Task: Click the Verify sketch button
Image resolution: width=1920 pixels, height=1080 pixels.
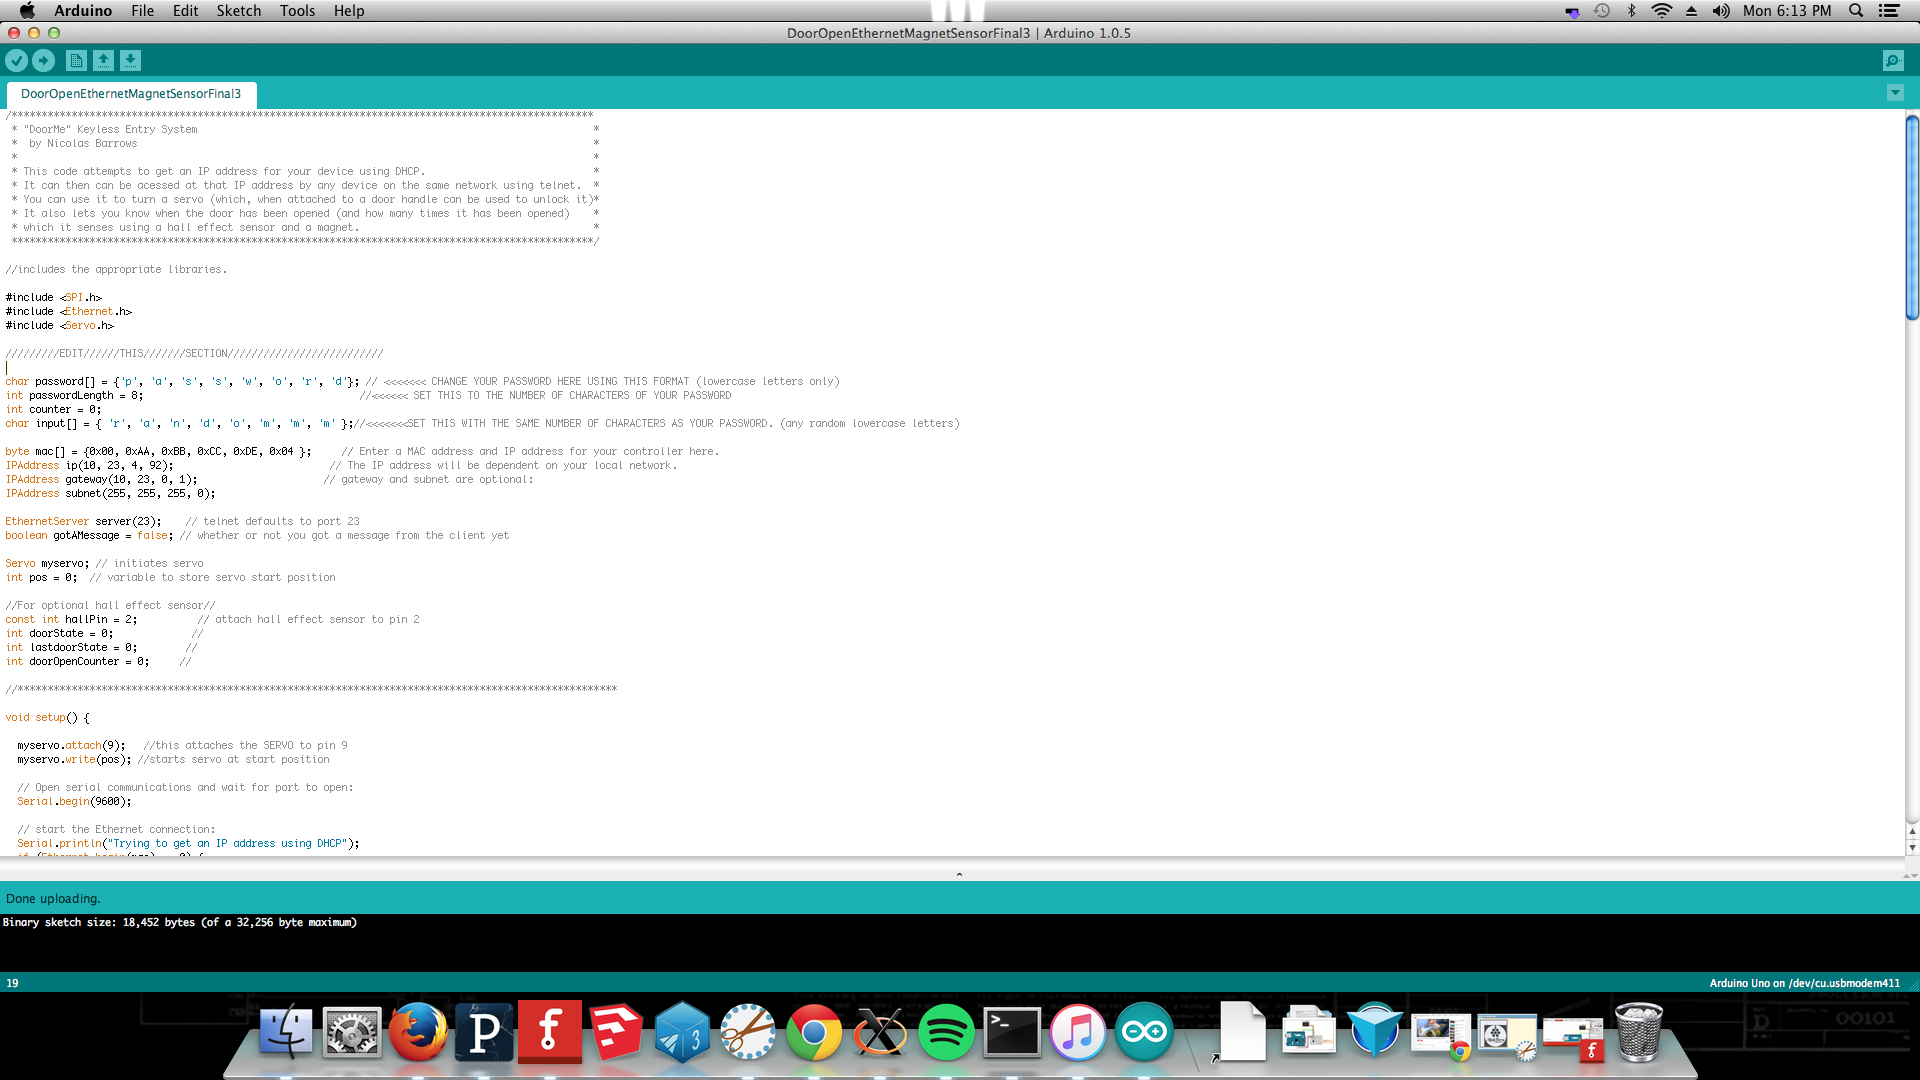Action: tap(16, 60)
